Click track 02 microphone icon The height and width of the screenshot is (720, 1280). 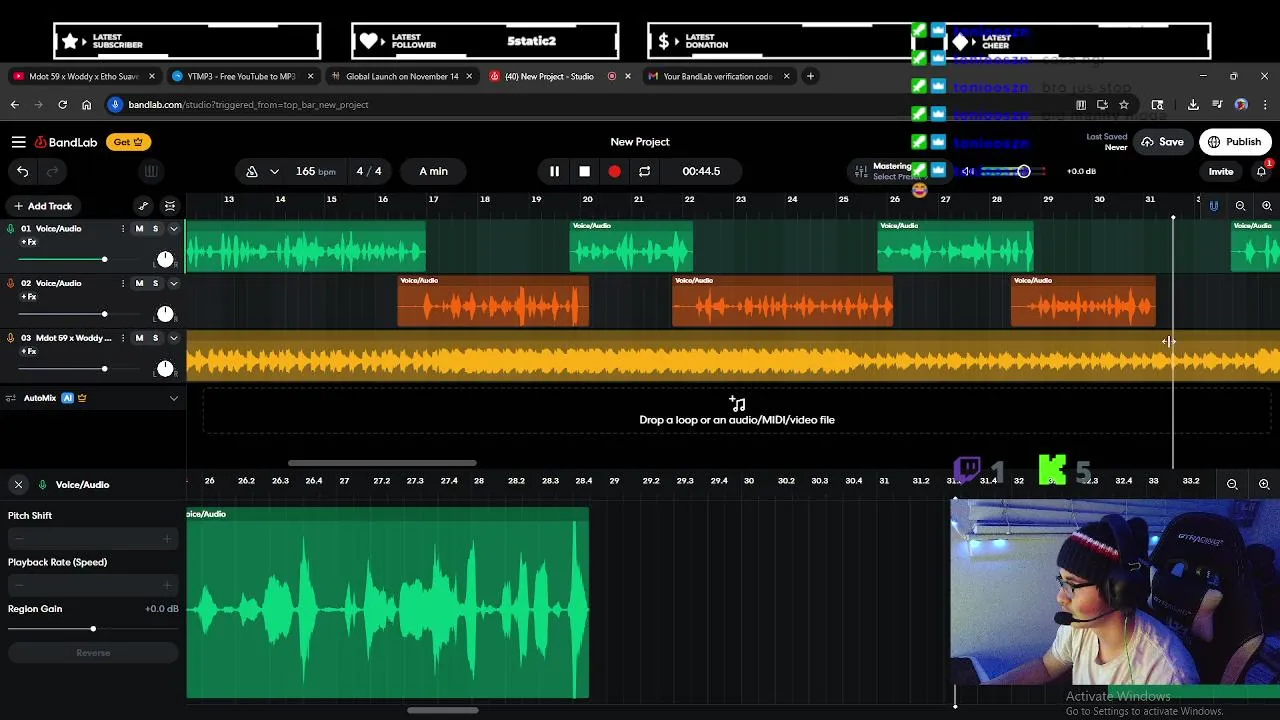11,283
